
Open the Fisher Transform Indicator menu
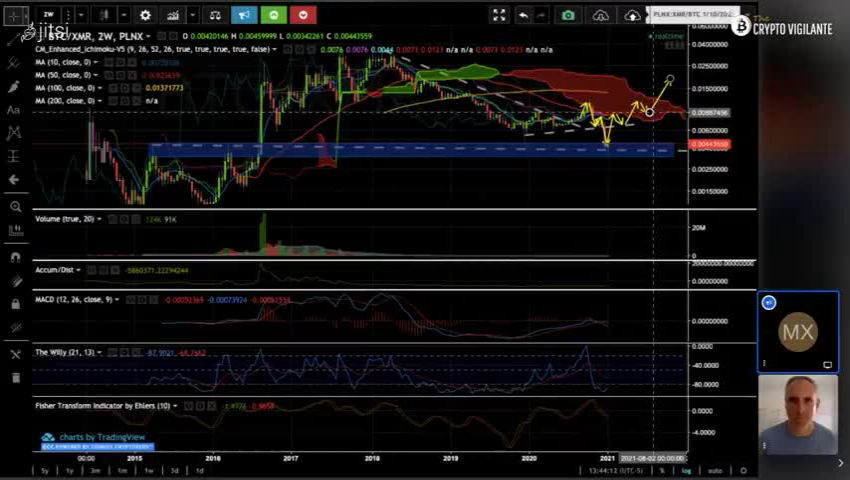click(175, 406)
